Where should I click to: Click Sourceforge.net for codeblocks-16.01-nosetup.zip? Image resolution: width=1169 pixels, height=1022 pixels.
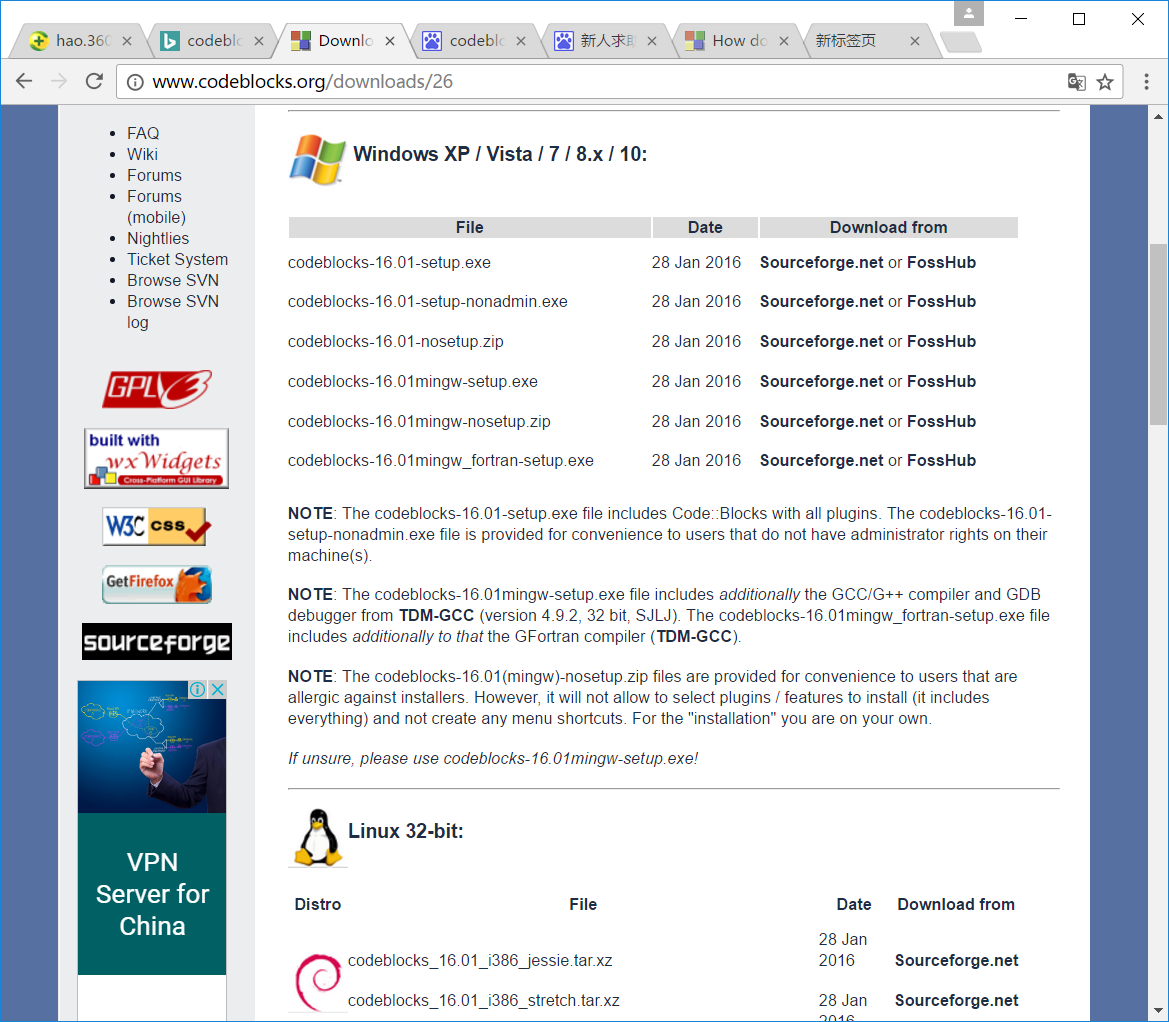822,341
